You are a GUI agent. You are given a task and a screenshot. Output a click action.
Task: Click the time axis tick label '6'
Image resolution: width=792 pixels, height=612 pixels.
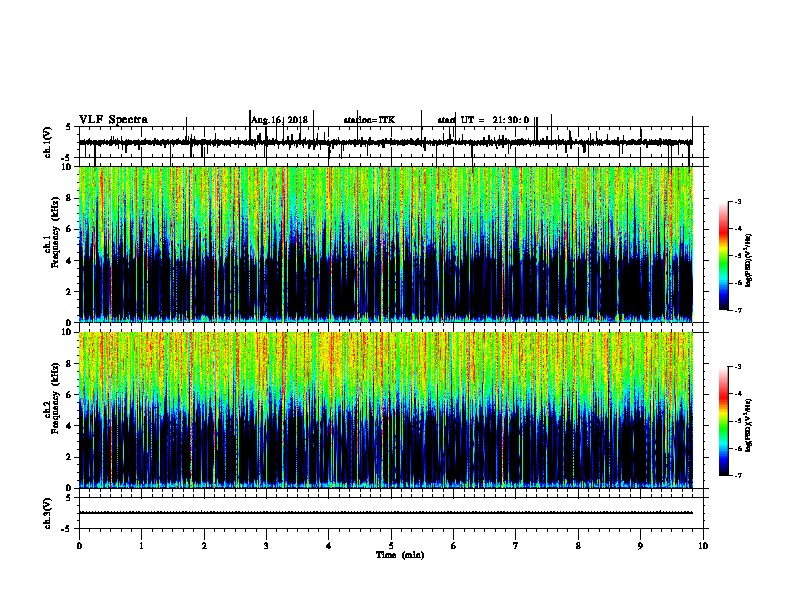click(454, 546)
